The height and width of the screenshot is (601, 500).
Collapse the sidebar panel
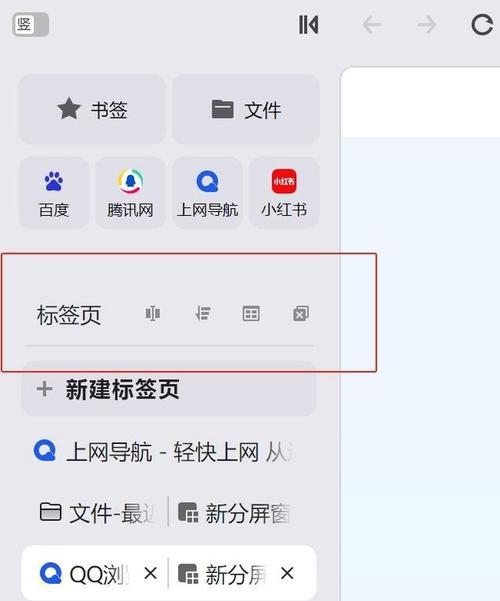[309, 25]
